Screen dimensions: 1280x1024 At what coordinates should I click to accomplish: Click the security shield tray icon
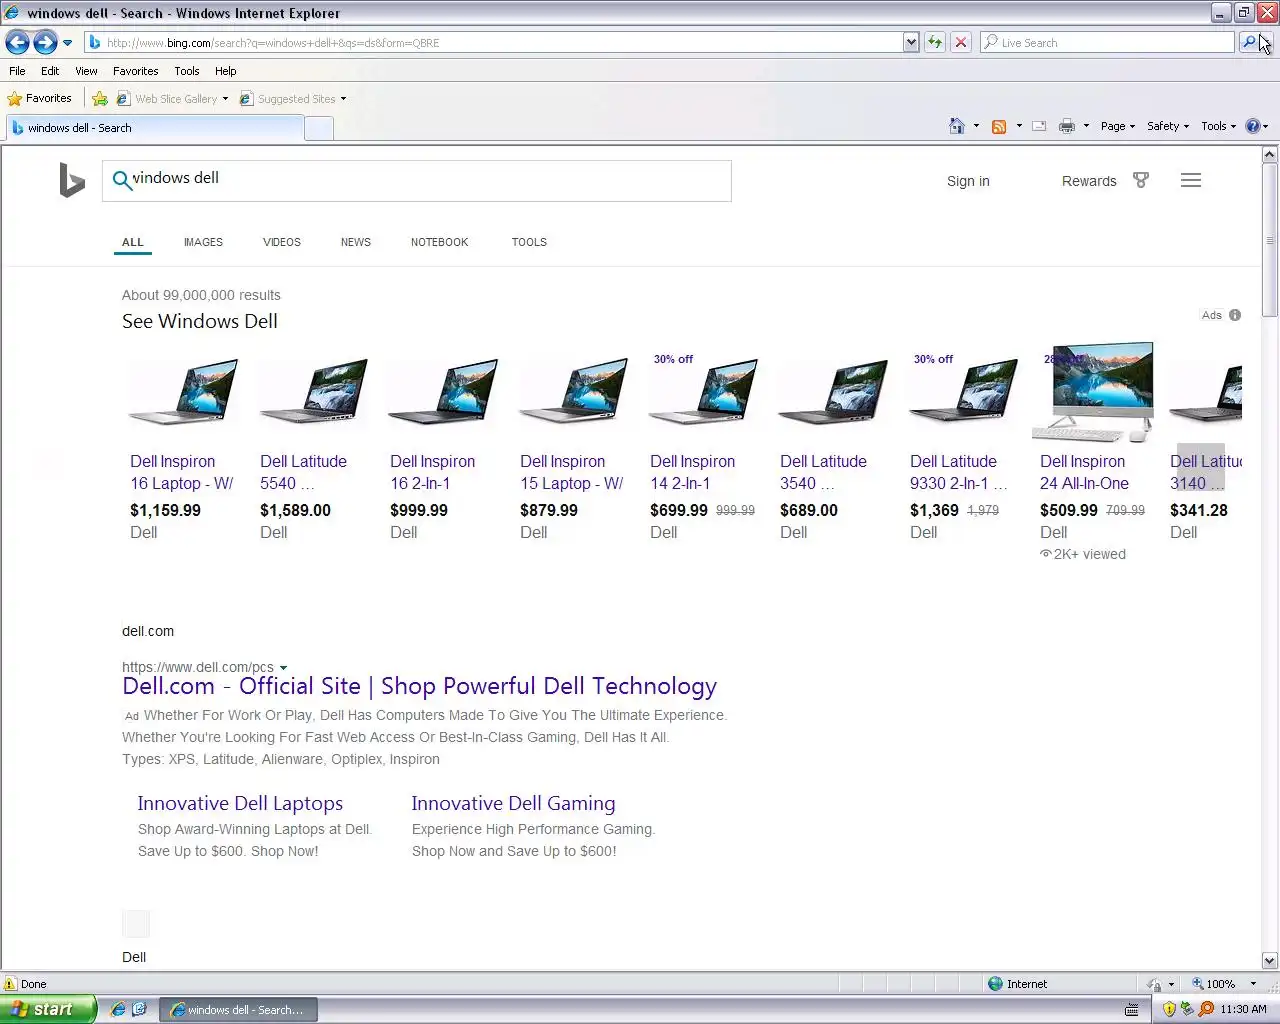1169,1009
